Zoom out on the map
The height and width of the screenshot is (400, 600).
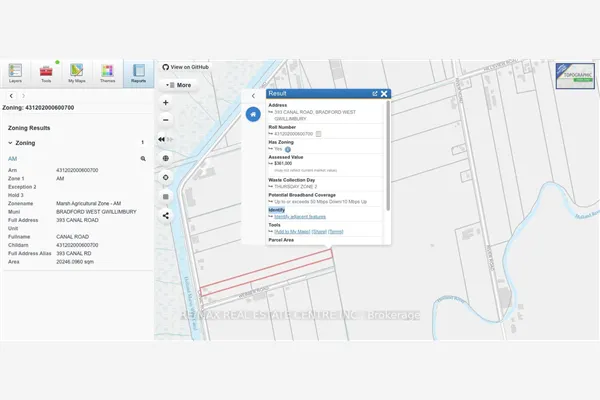coord(166,120)
